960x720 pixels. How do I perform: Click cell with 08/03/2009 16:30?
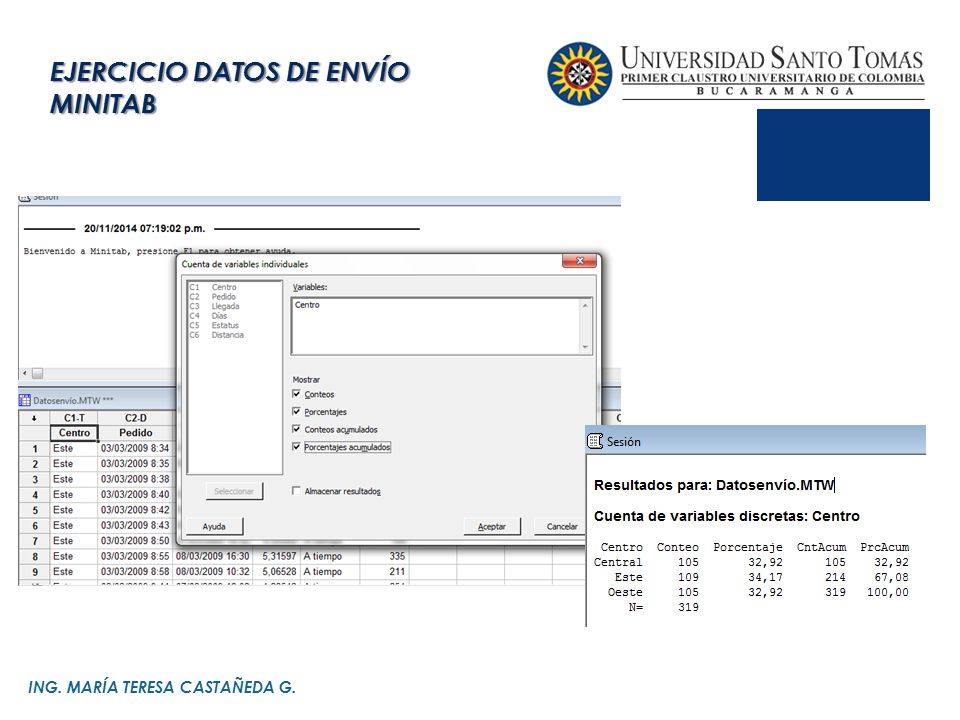[212, 557]
